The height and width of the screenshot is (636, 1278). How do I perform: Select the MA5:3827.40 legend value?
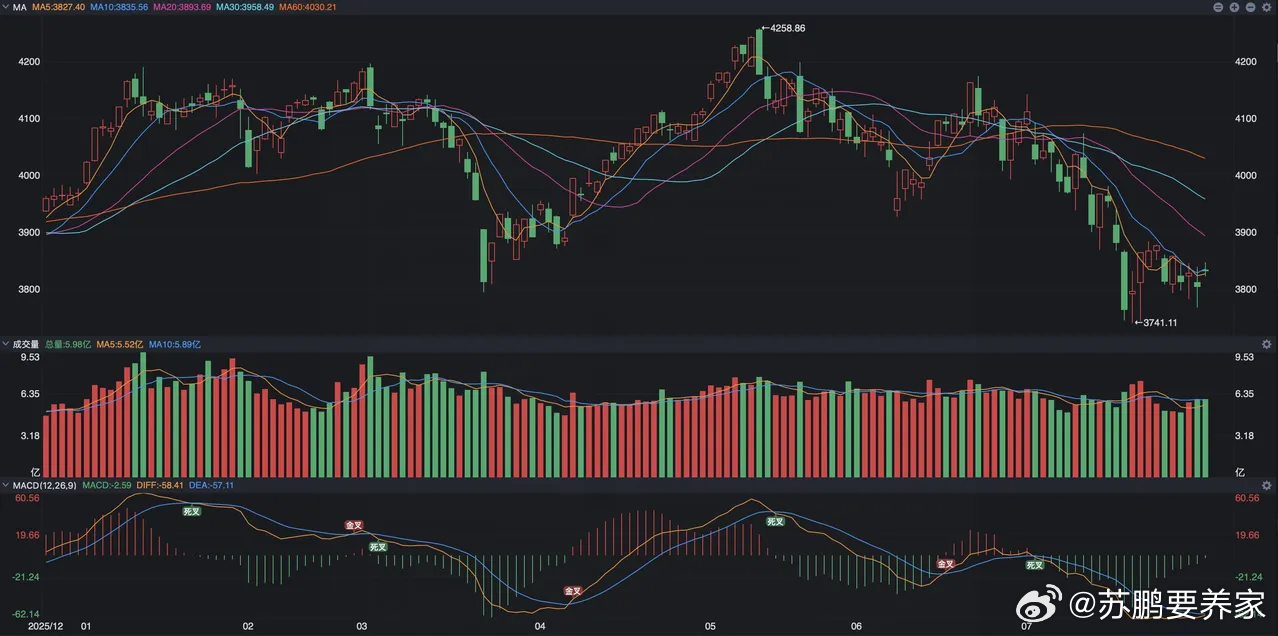(x=58, y=7)
